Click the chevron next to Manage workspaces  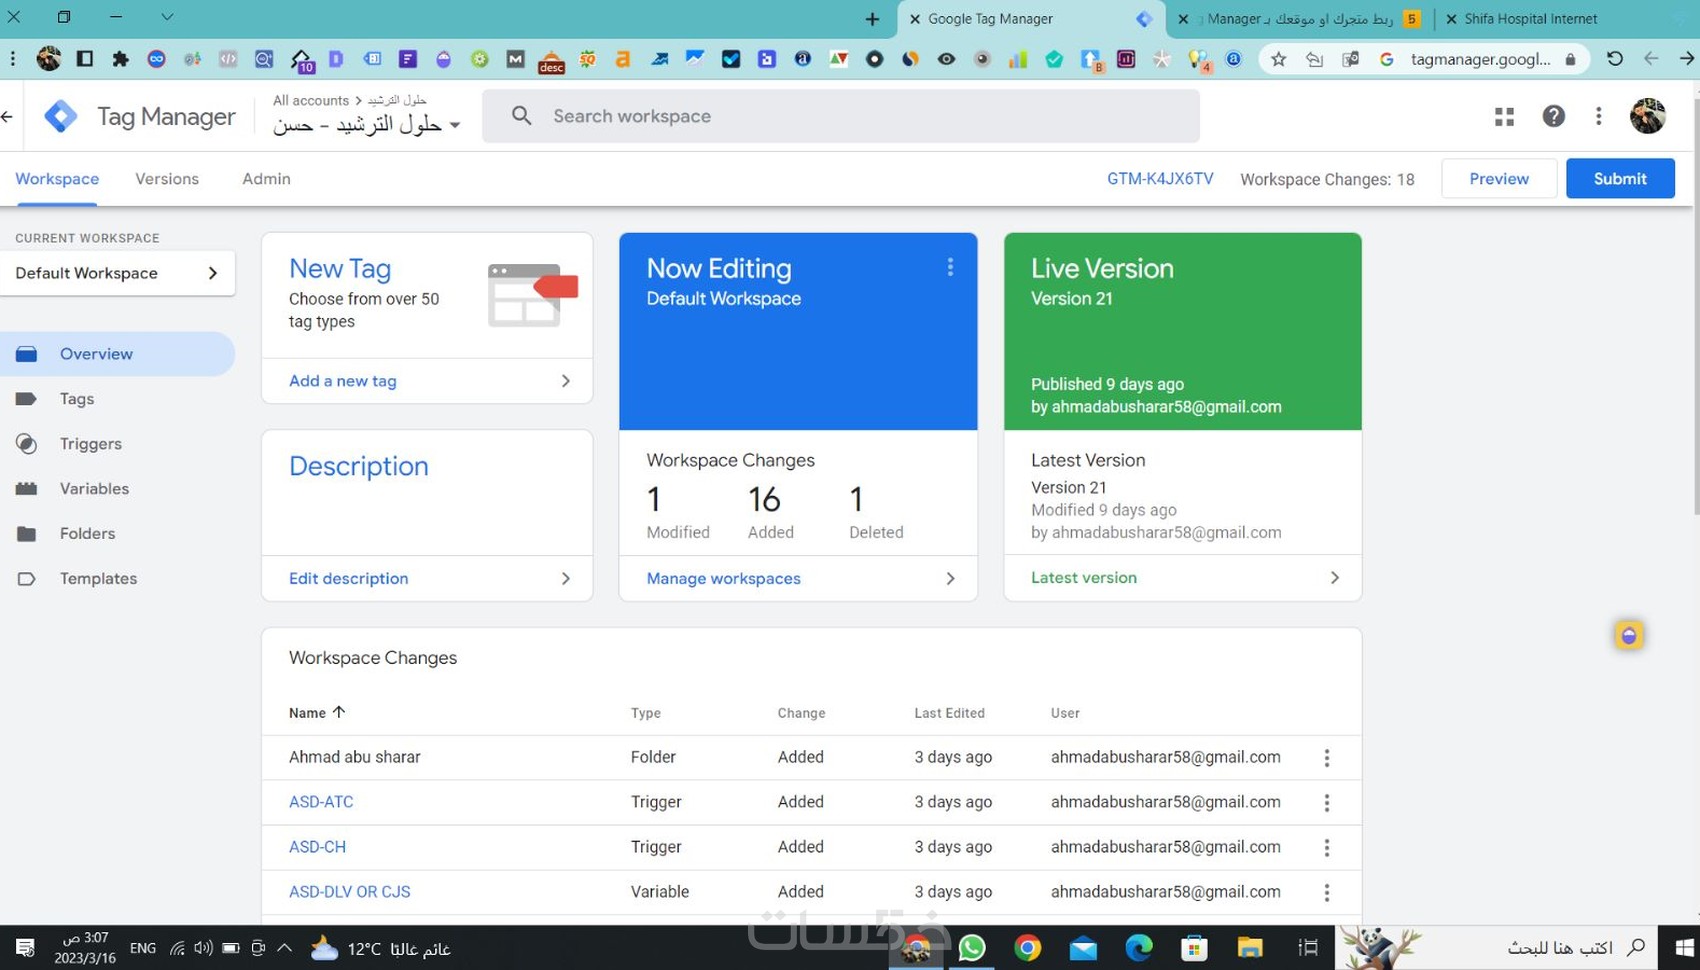coord(951,578)
